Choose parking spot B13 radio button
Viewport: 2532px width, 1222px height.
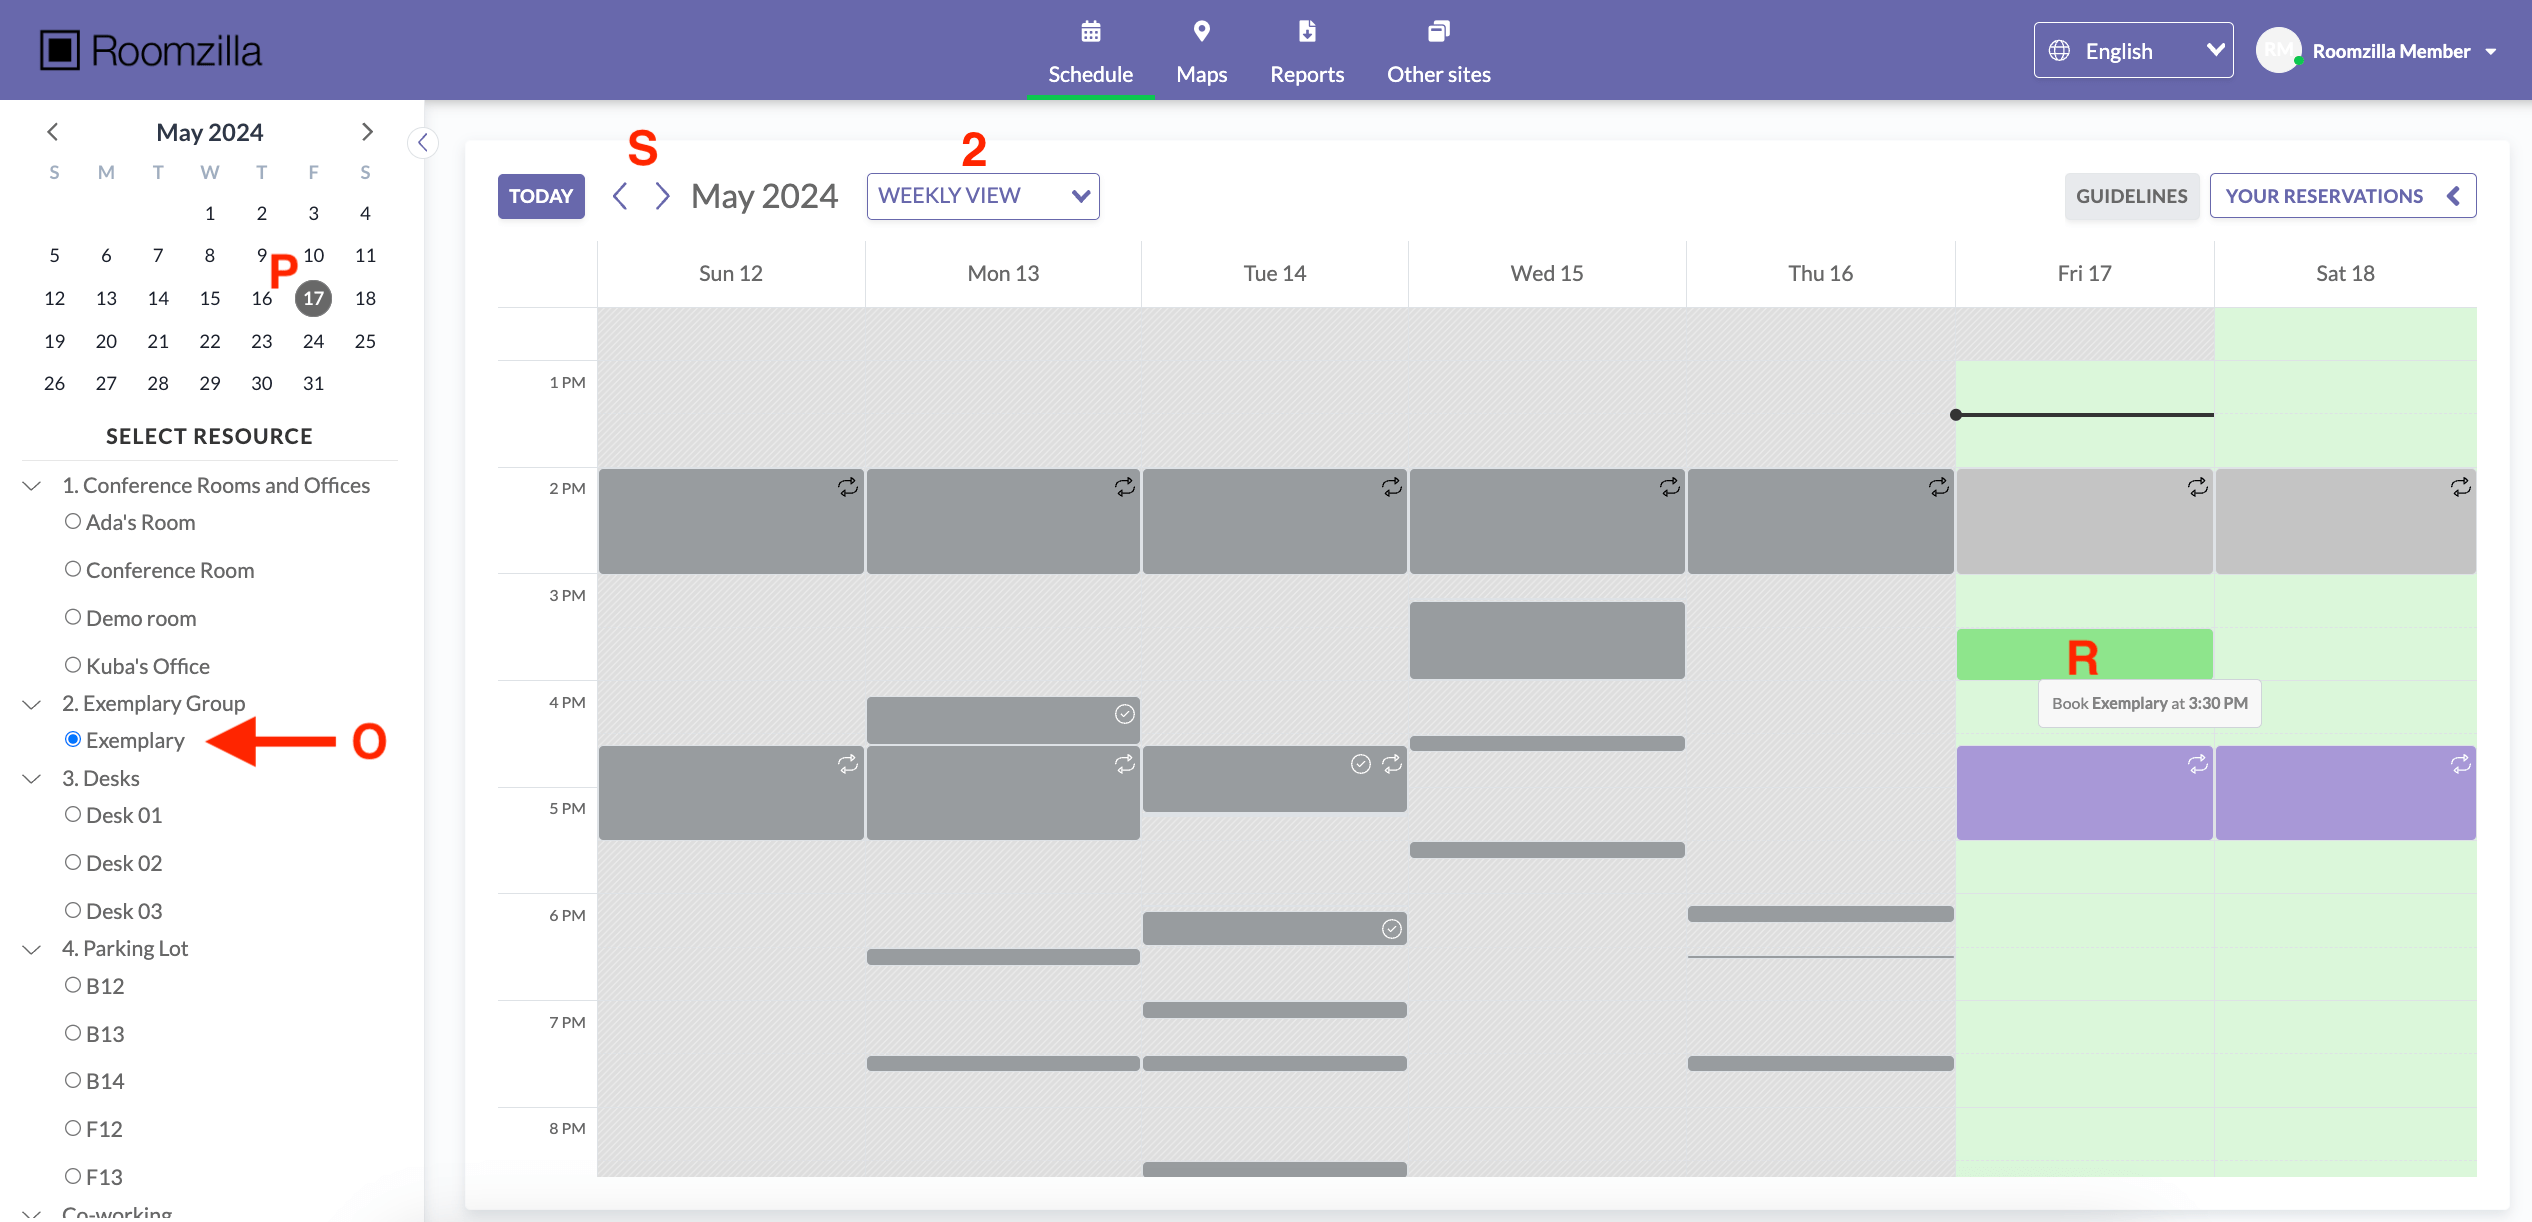73,1033
